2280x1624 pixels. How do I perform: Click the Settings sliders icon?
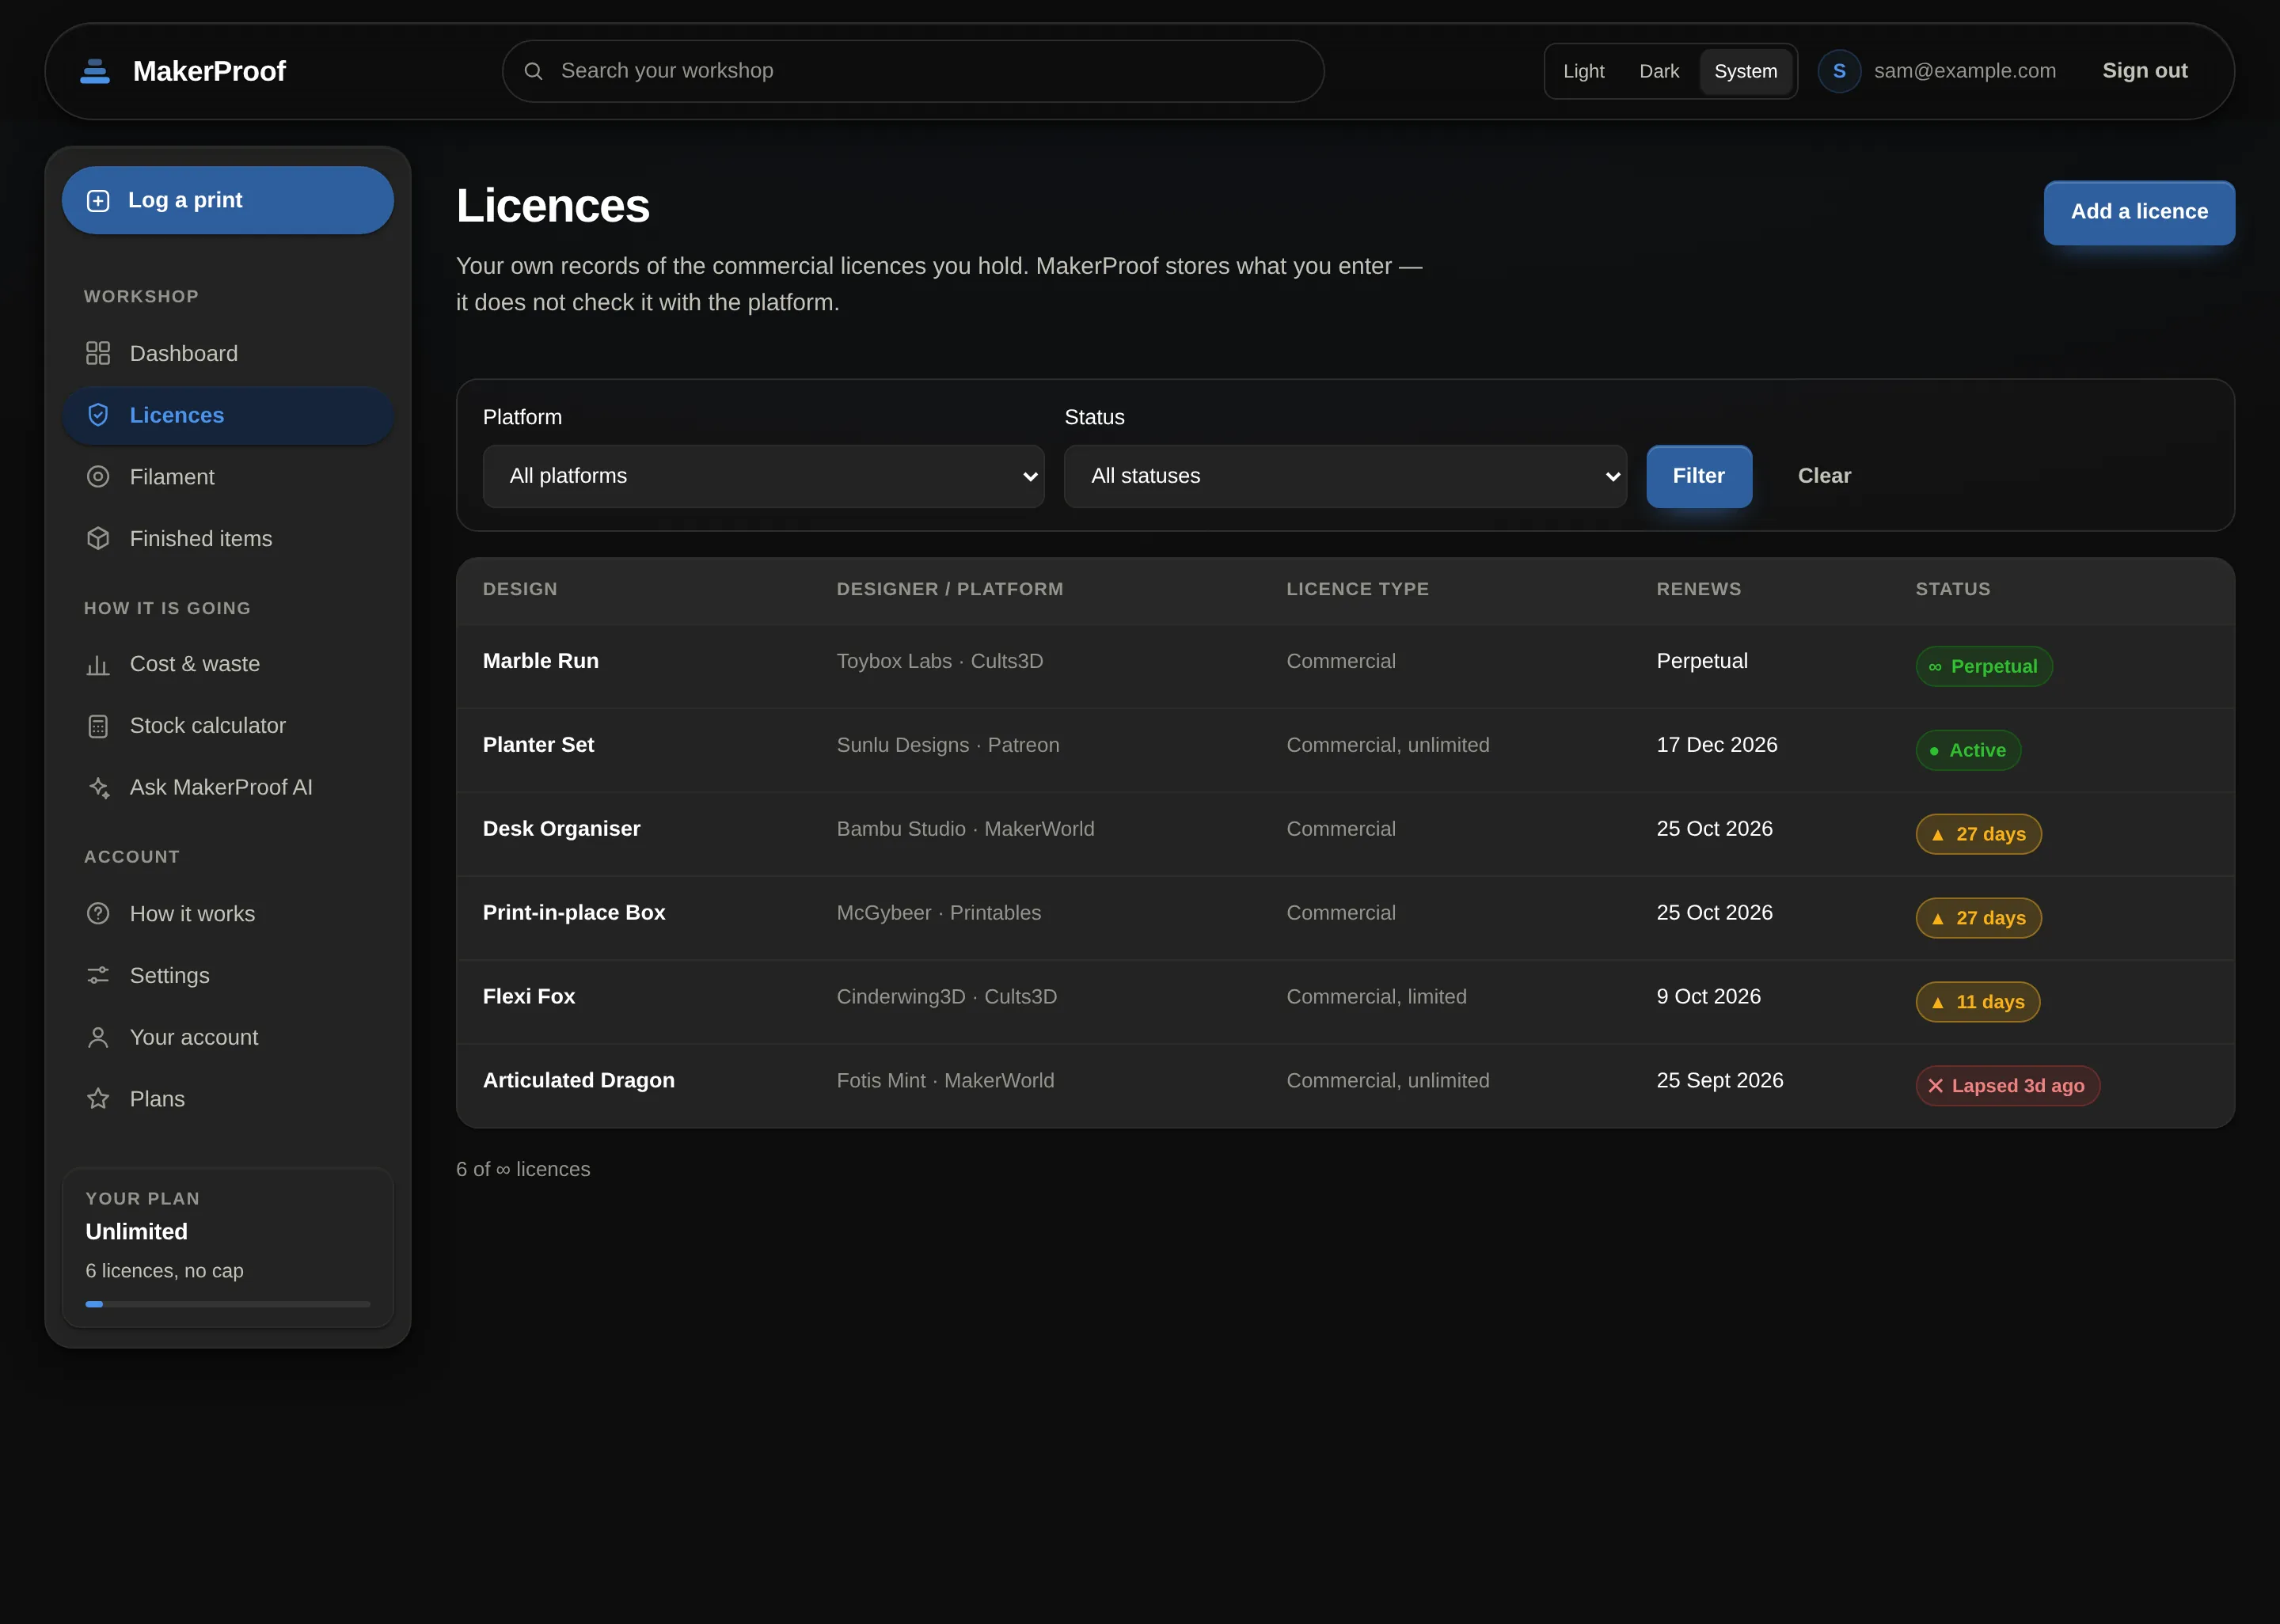pos(98,975)
